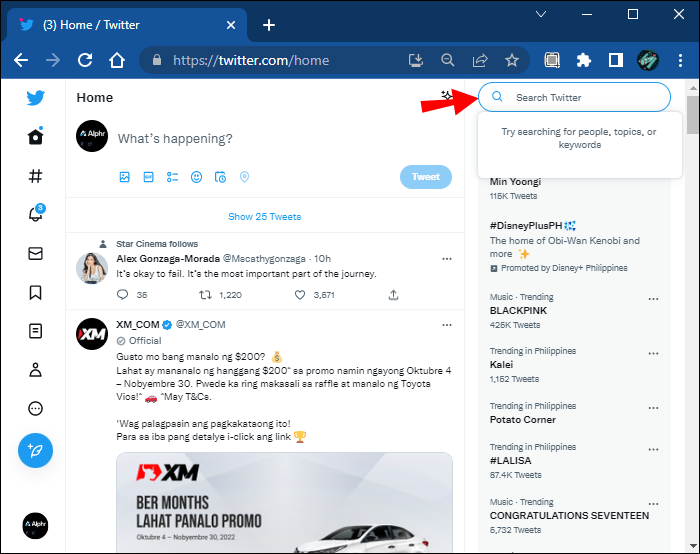Retweet Alex Gonzaga-Morada's tweet
The width and height of the screenshot is (700, 554).
point(205,295)
